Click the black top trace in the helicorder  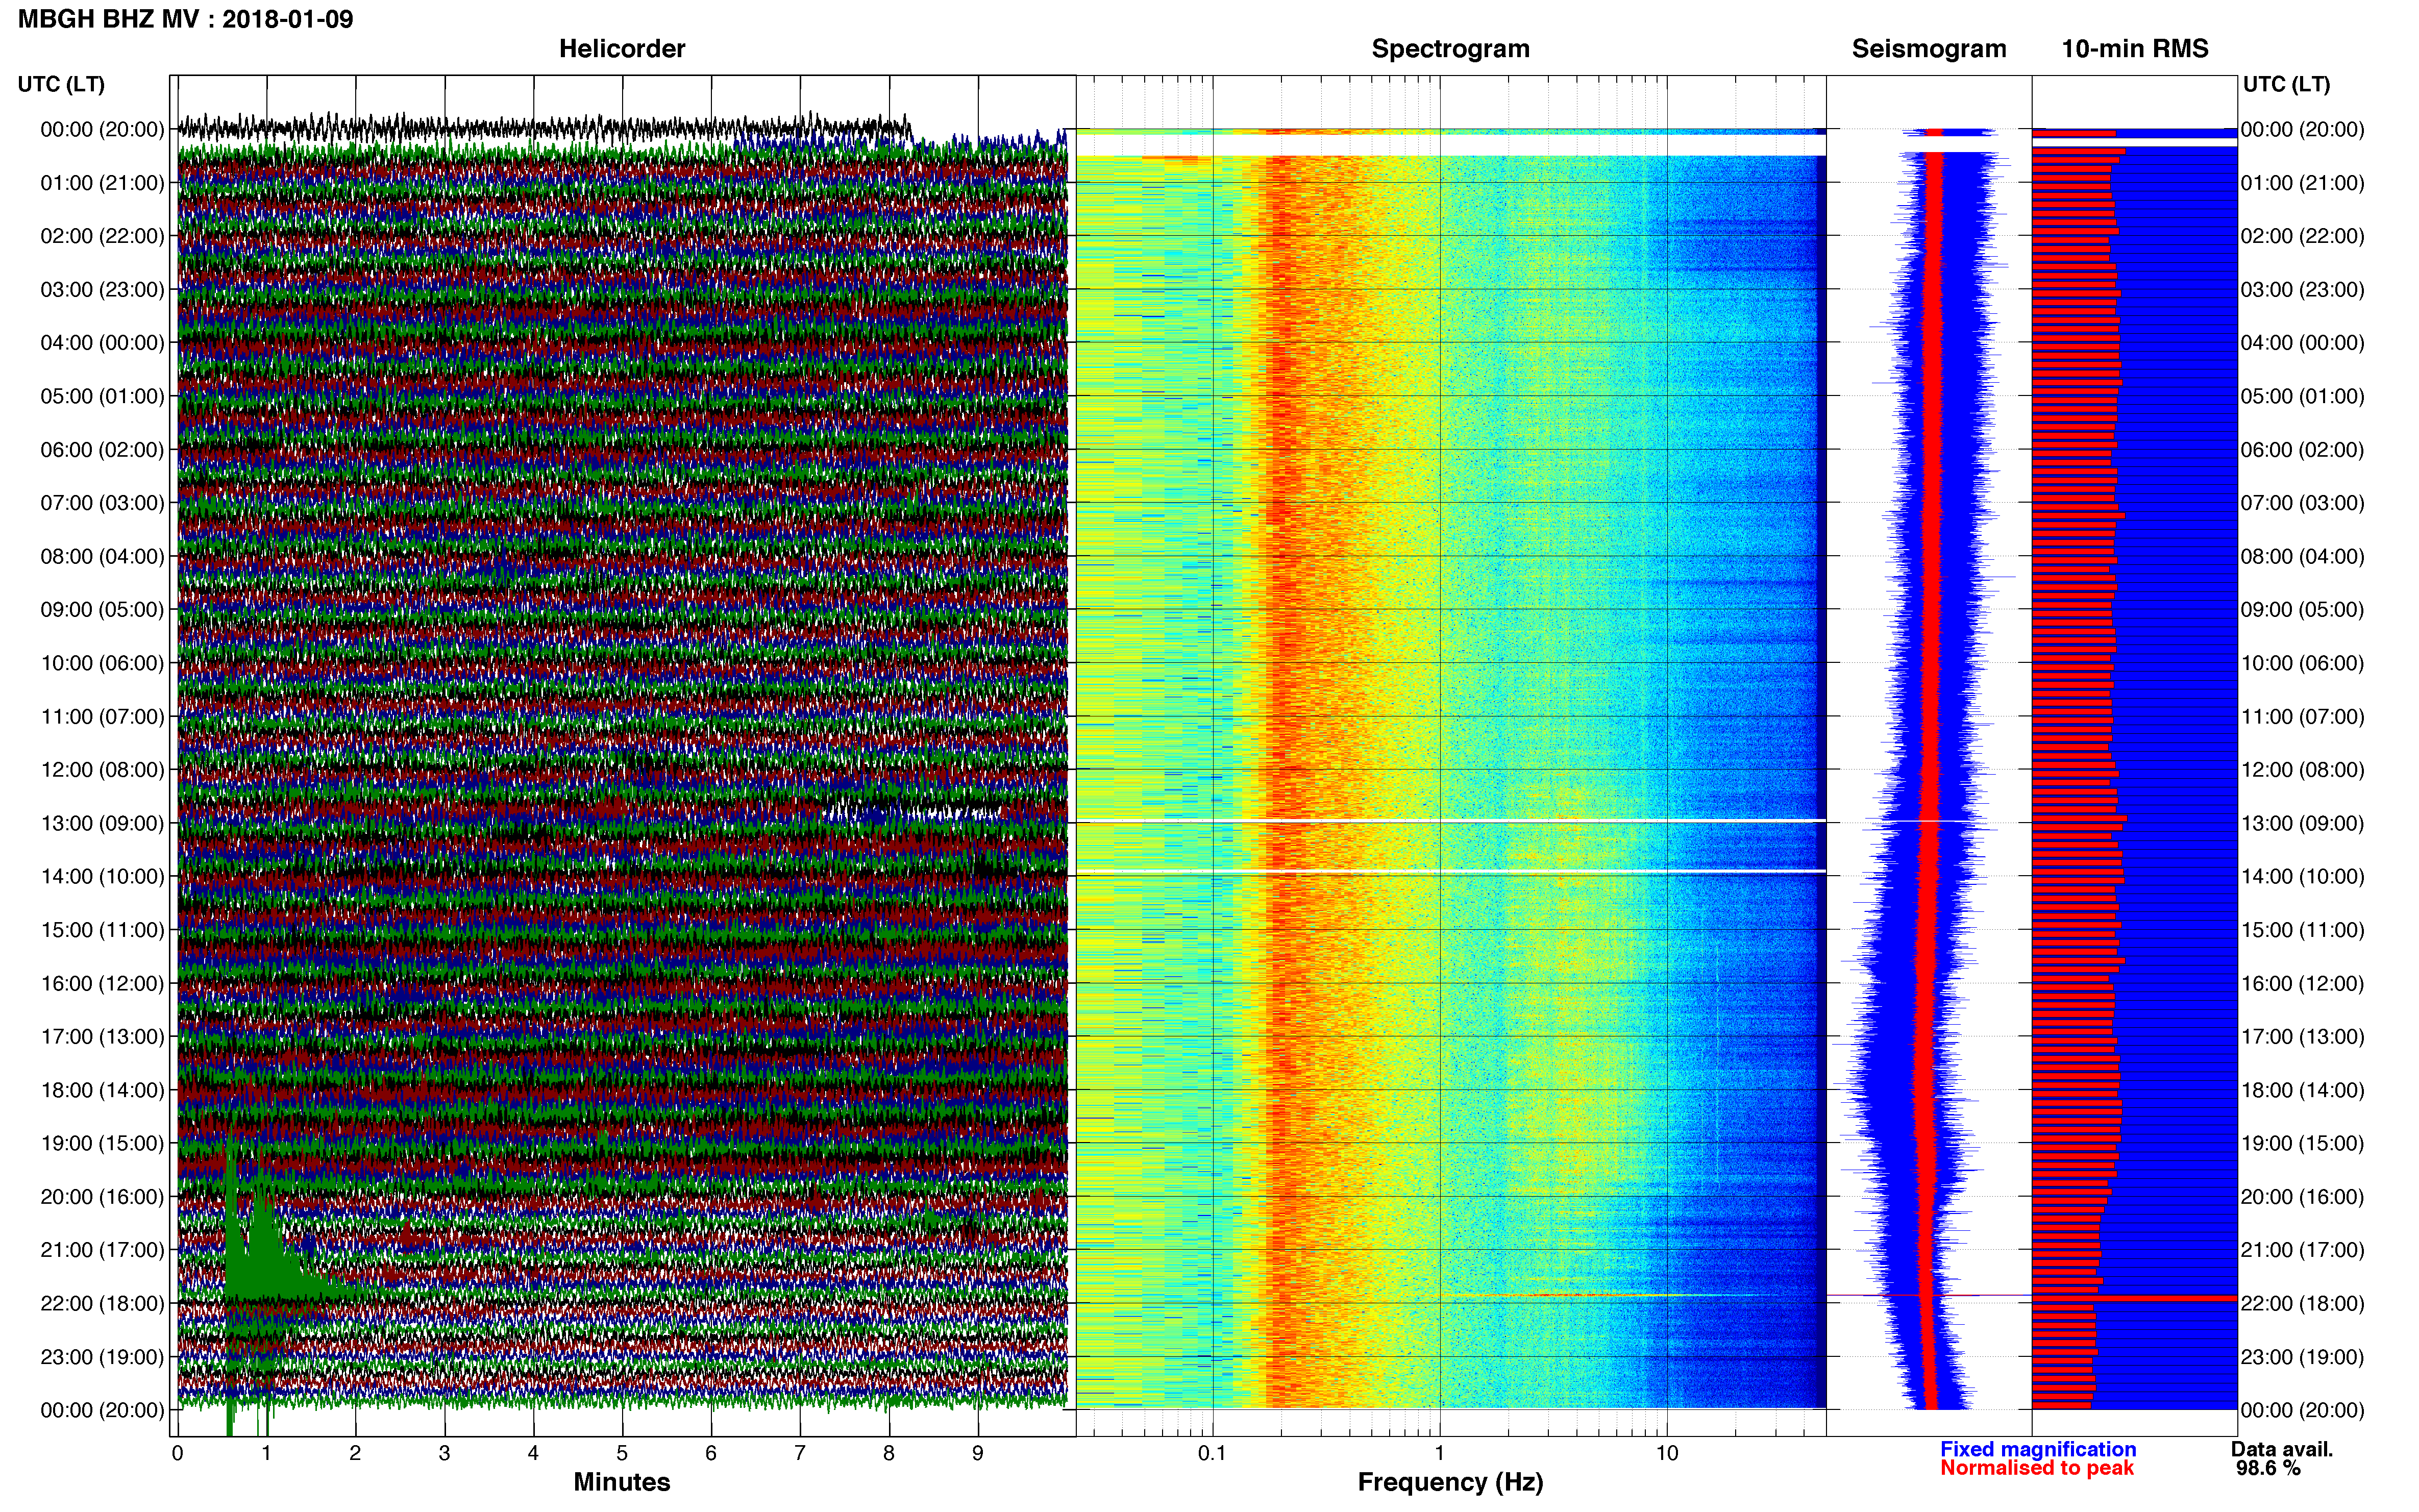(x=545, y=128)
